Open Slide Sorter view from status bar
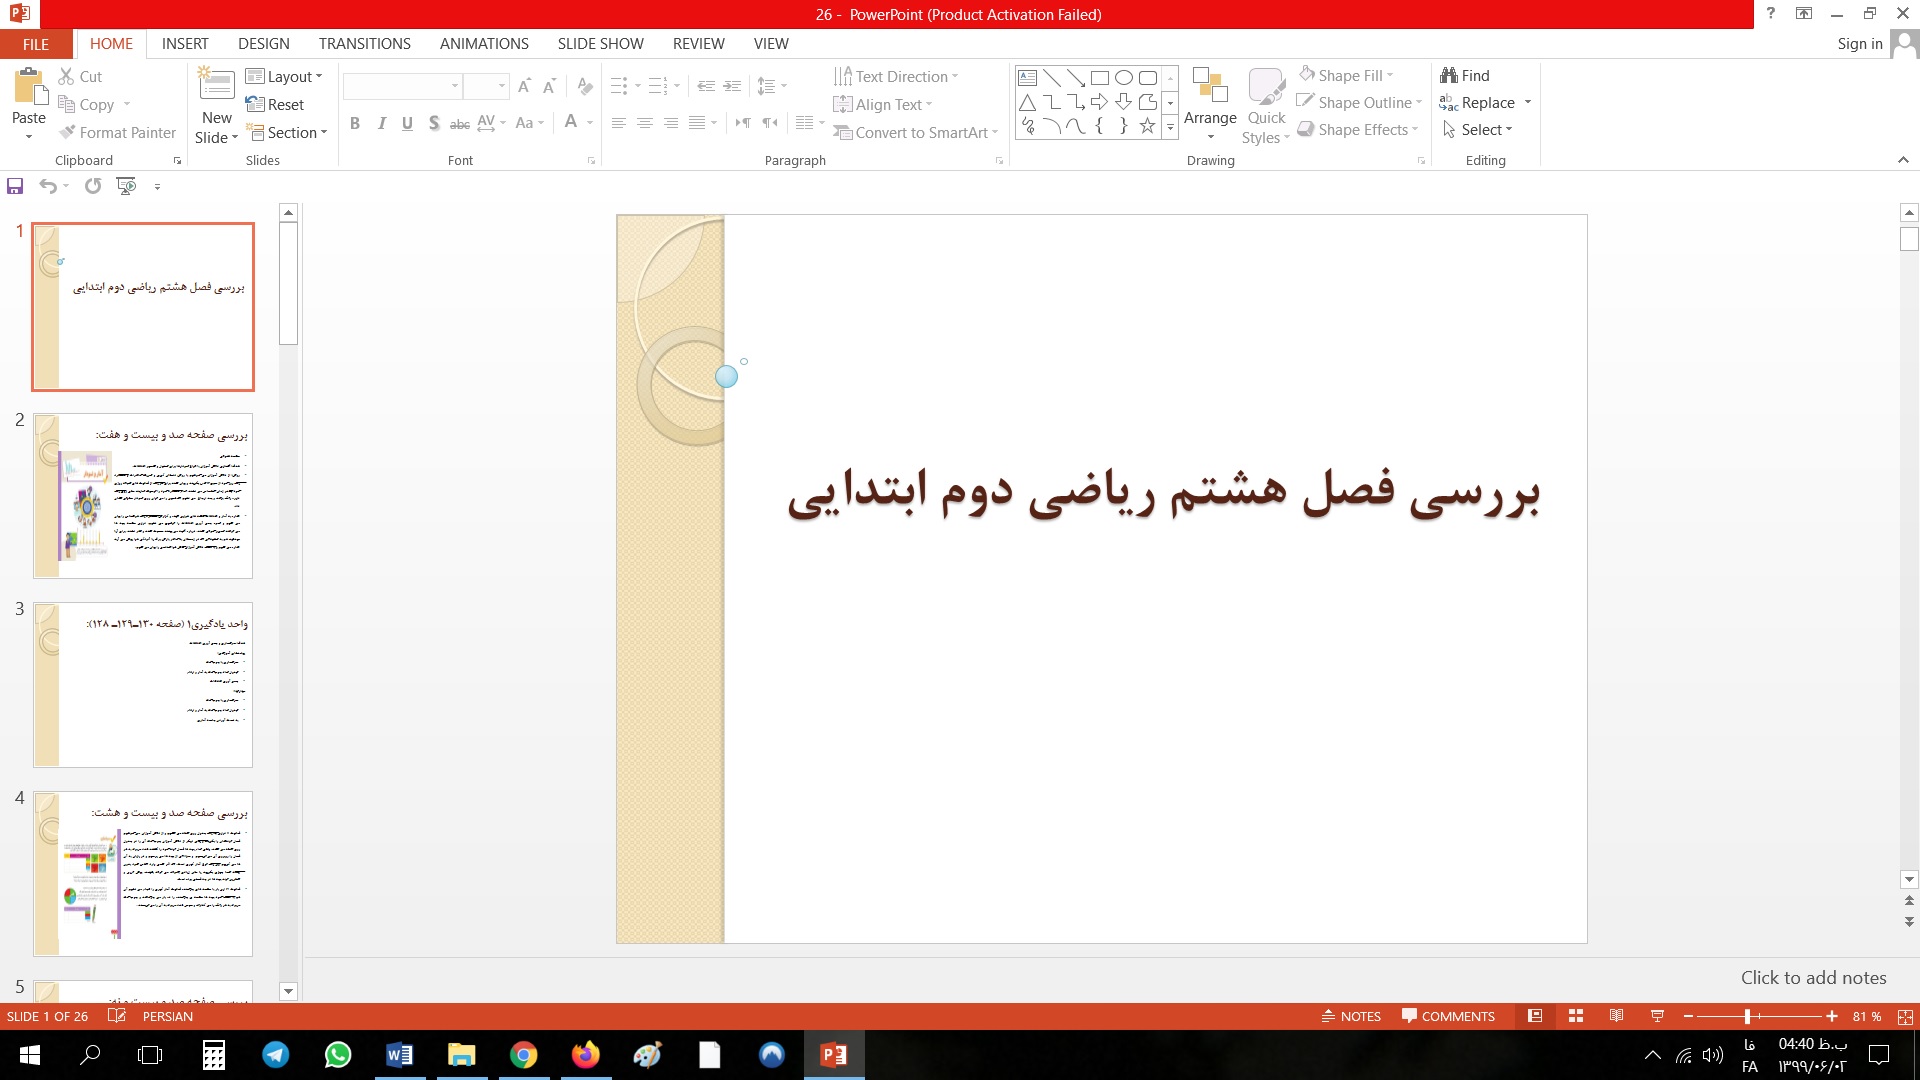Viewport: 1920px width, 1080px height. tap(1576, 1016)
